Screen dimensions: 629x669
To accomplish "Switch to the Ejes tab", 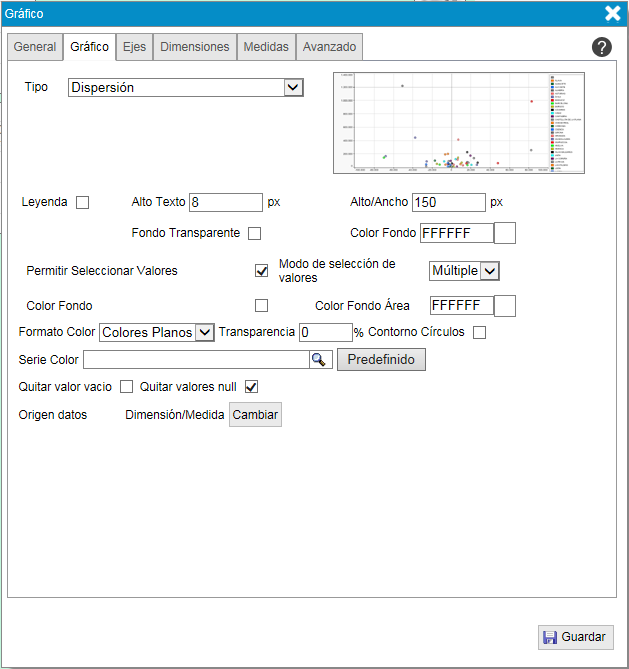I will pyautogui.click(x=134, y=47).
